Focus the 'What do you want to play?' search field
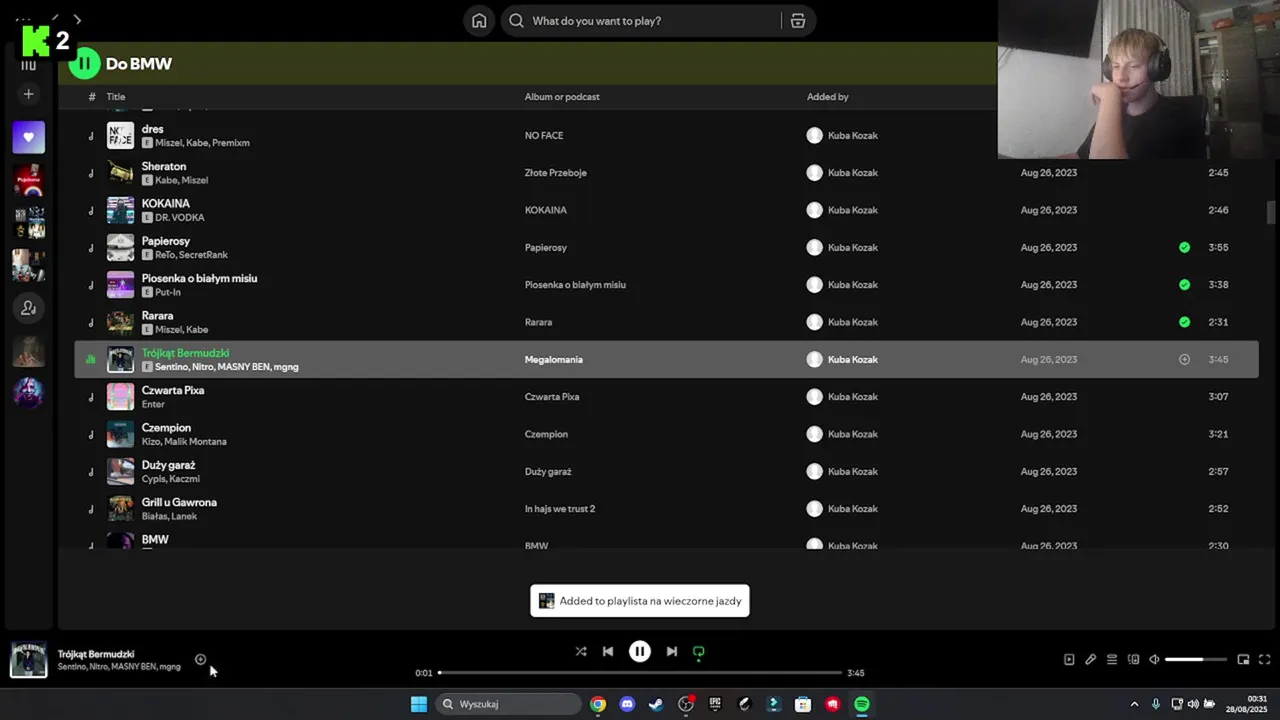The width and height of the screenshot is (1280, 720). pos(640,21)
